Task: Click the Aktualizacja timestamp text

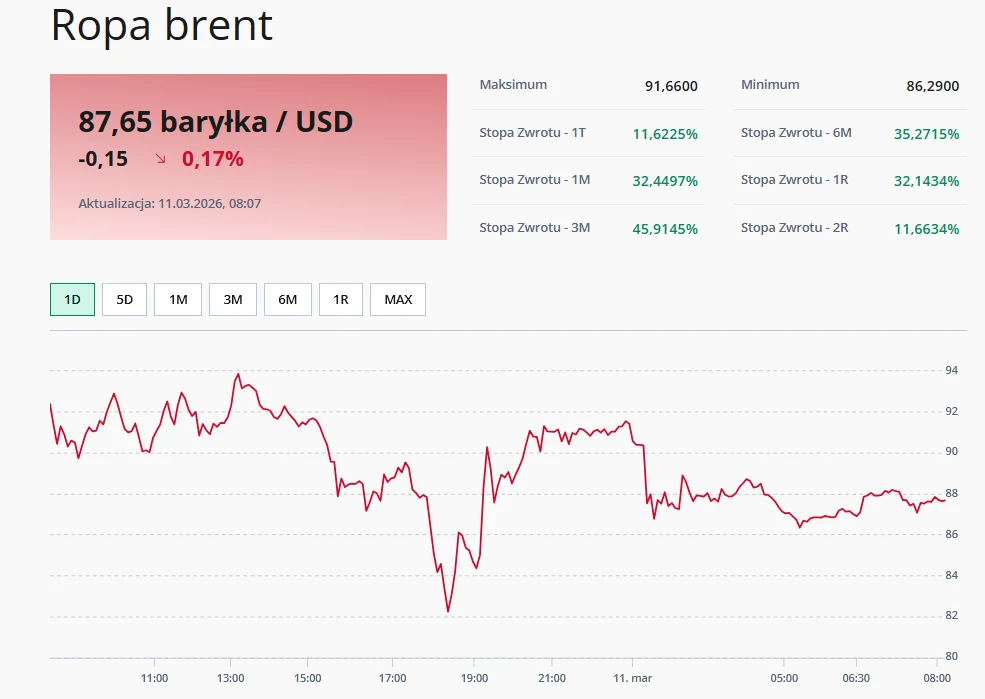Action: 170,203
